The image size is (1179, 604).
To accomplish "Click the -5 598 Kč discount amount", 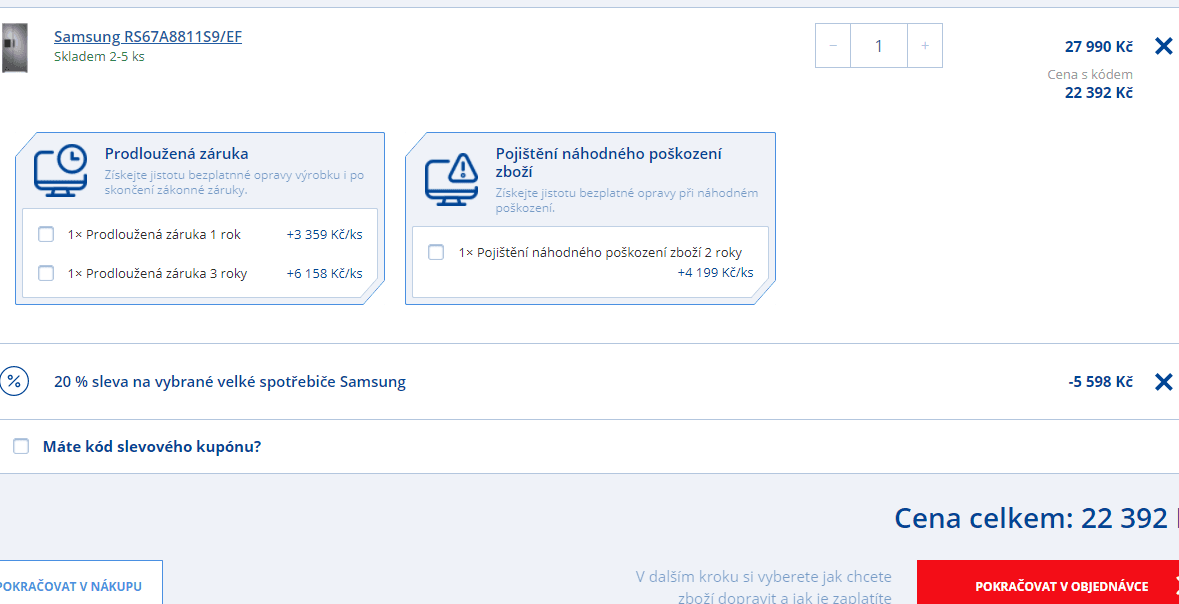I will click(1100, 382).
